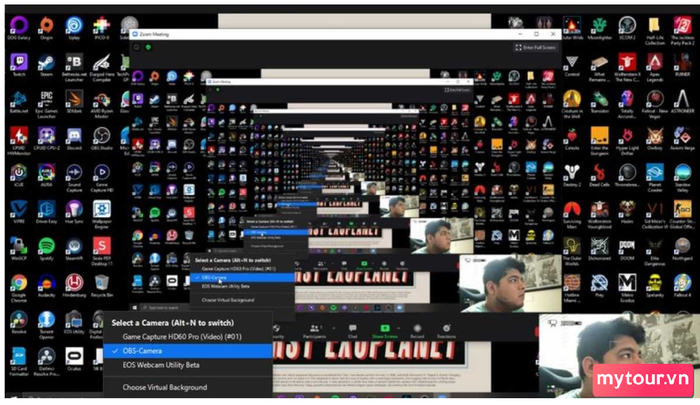Select the Hindenburg desktop shortcut
700x405 pixels.
pos(74,286)
